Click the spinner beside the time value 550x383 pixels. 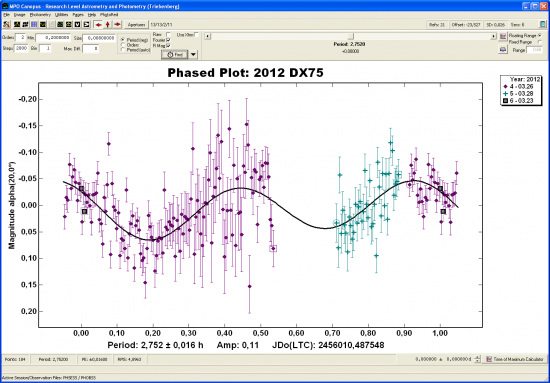tap(477, 359)
